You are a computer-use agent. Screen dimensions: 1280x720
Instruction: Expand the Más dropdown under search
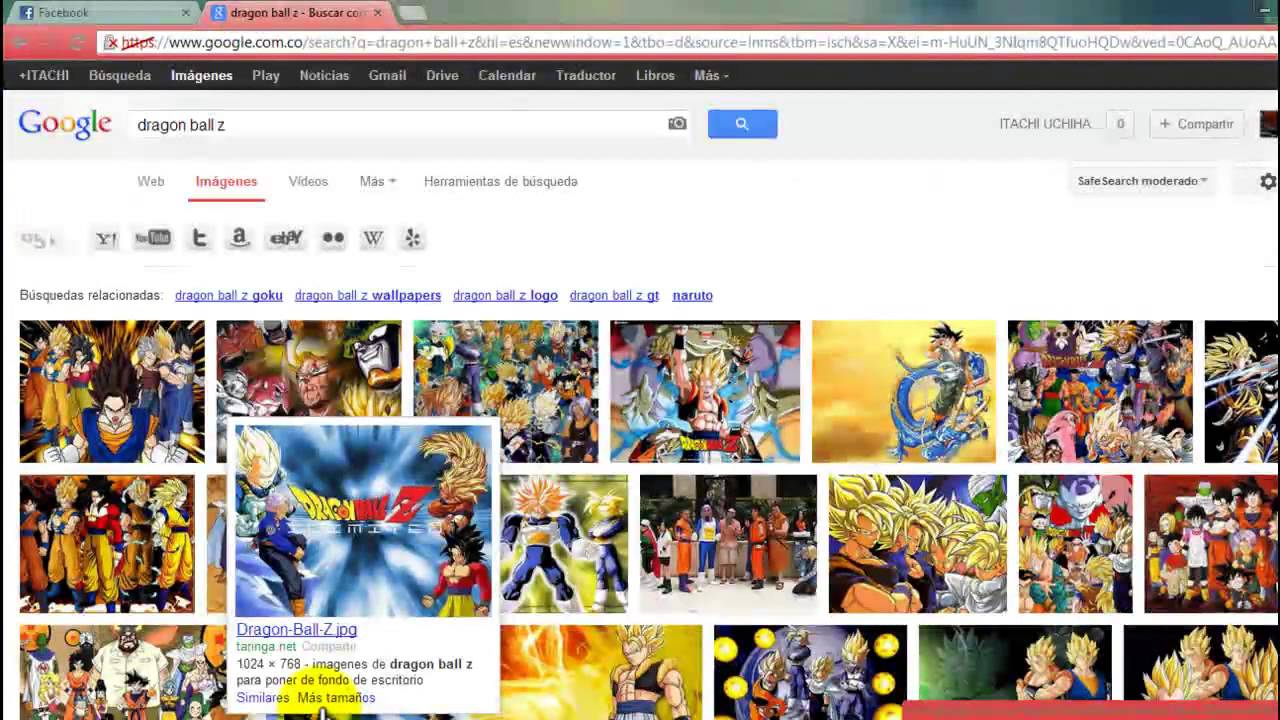(378, 181)
